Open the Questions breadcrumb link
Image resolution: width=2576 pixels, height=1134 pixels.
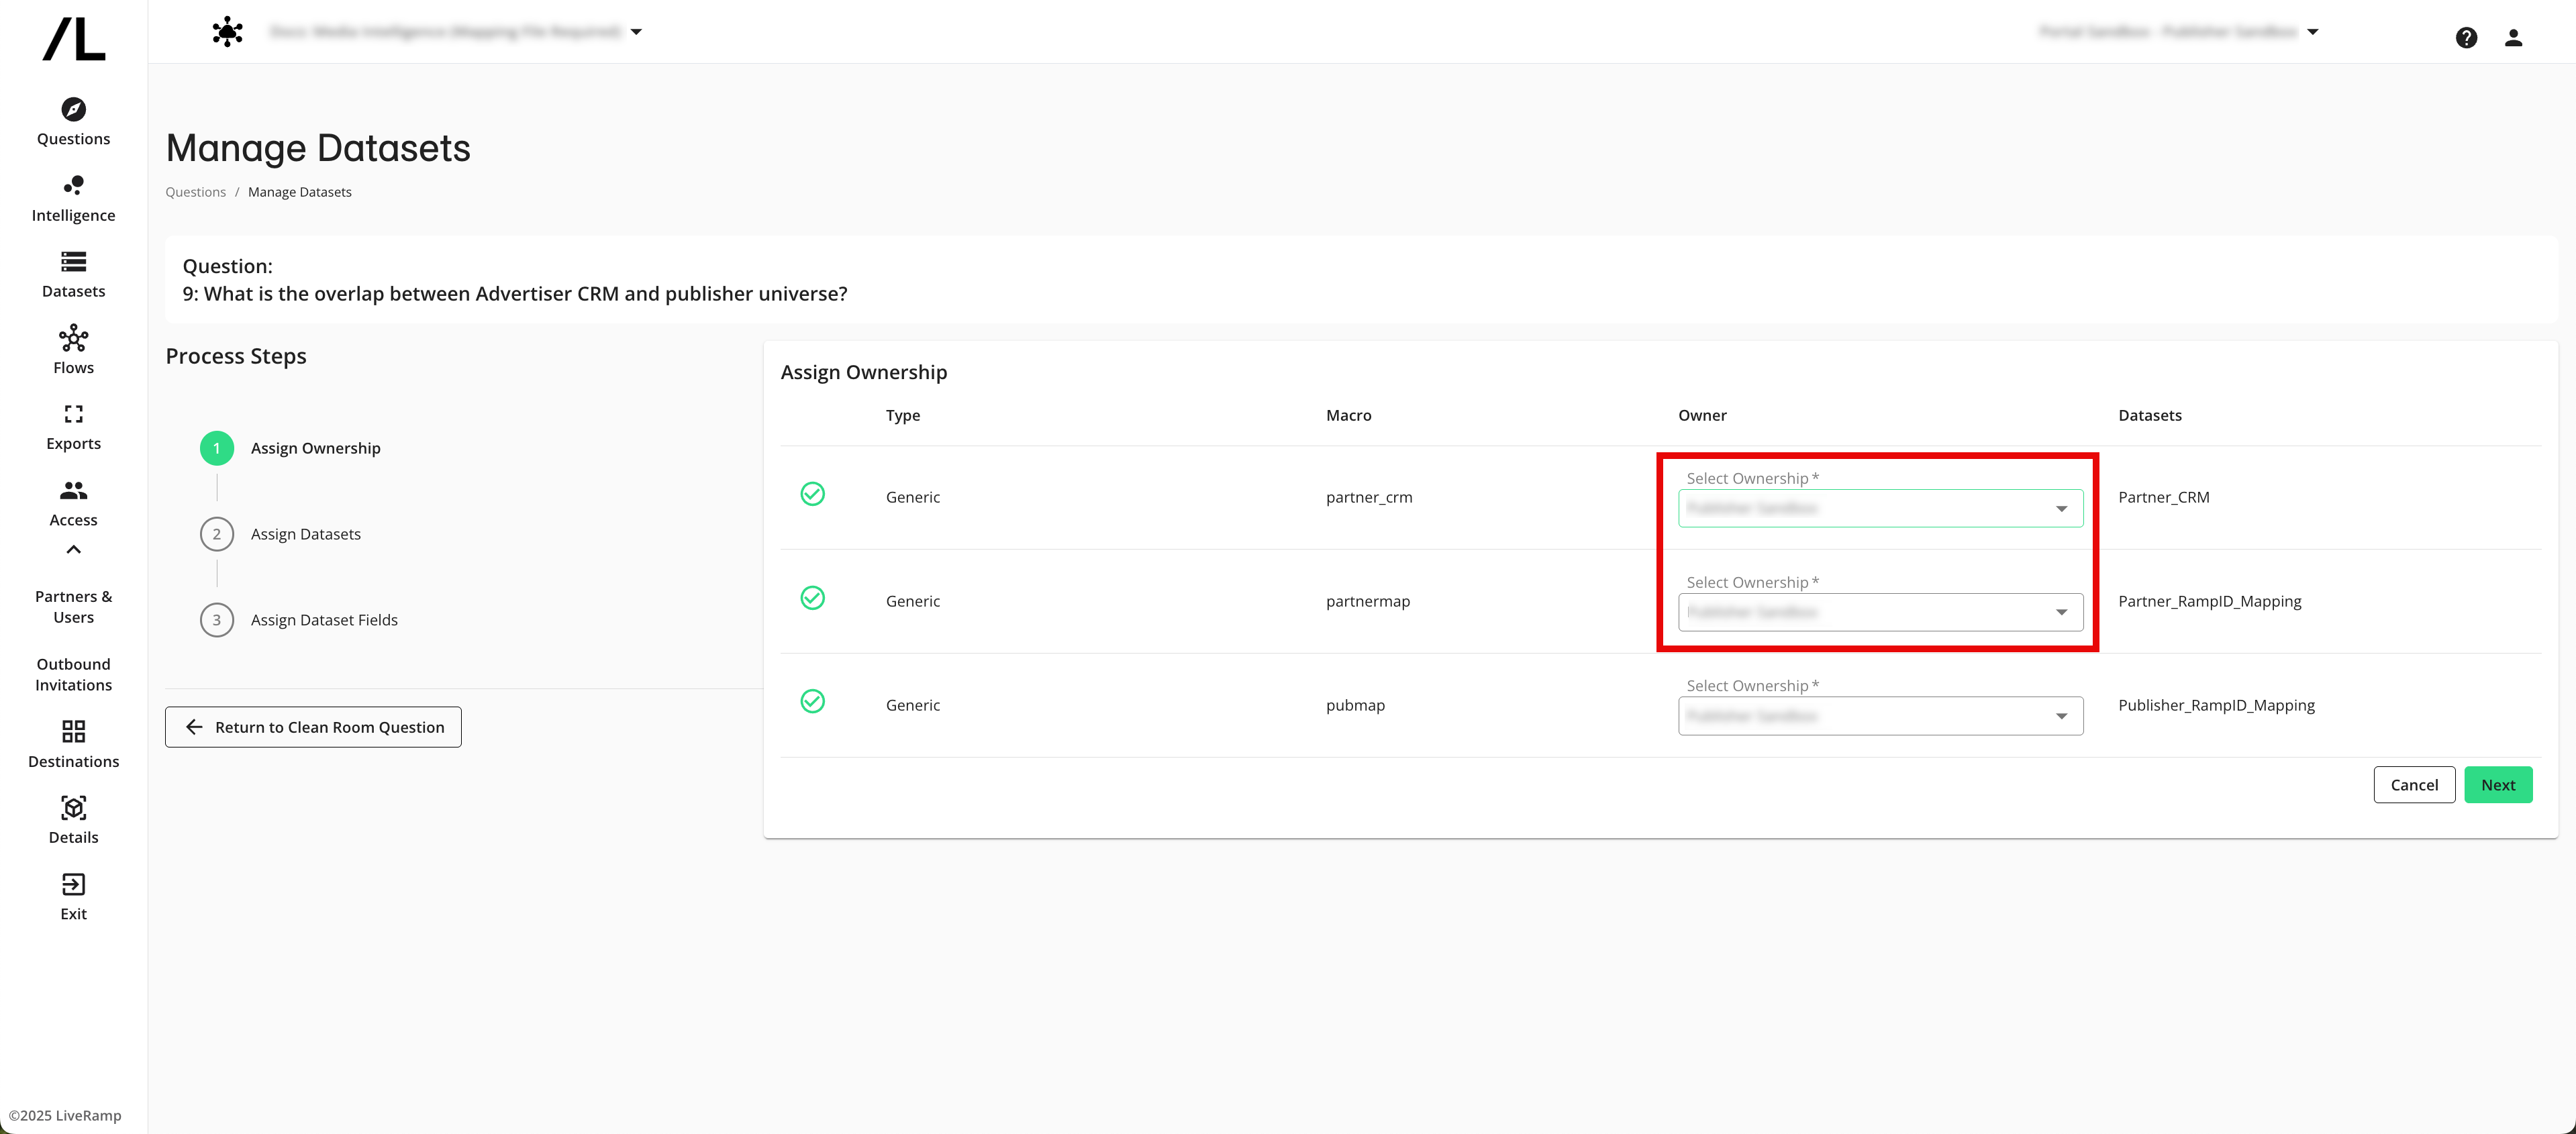tap(195, 191)
